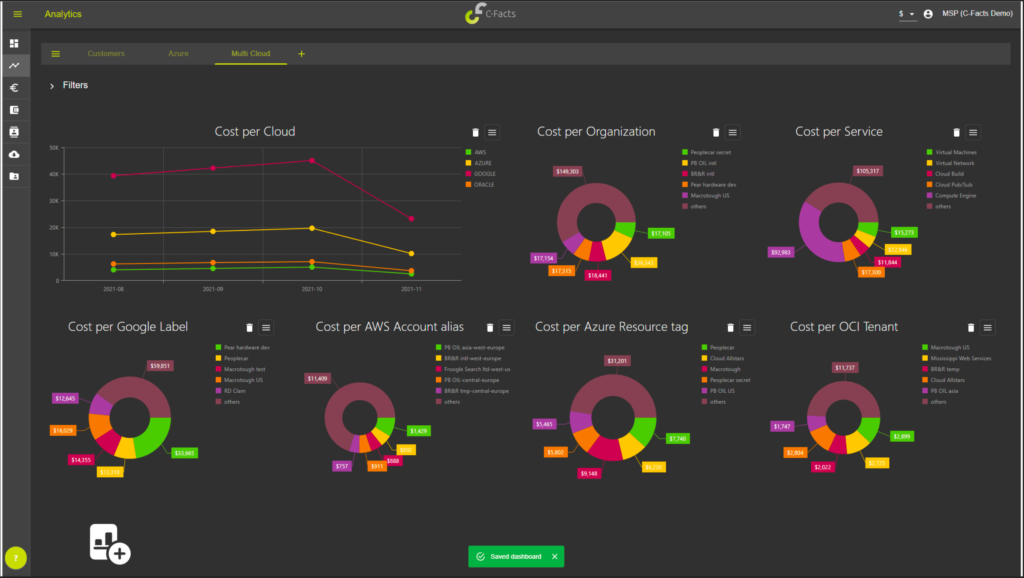Click the $33,665 label in Google Label chart
1024x578 pixels.
pos(185,453)
